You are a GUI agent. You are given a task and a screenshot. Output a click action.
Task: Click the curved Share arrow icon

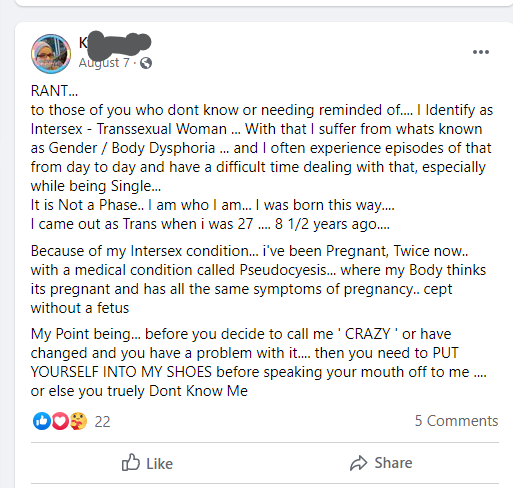358,463
